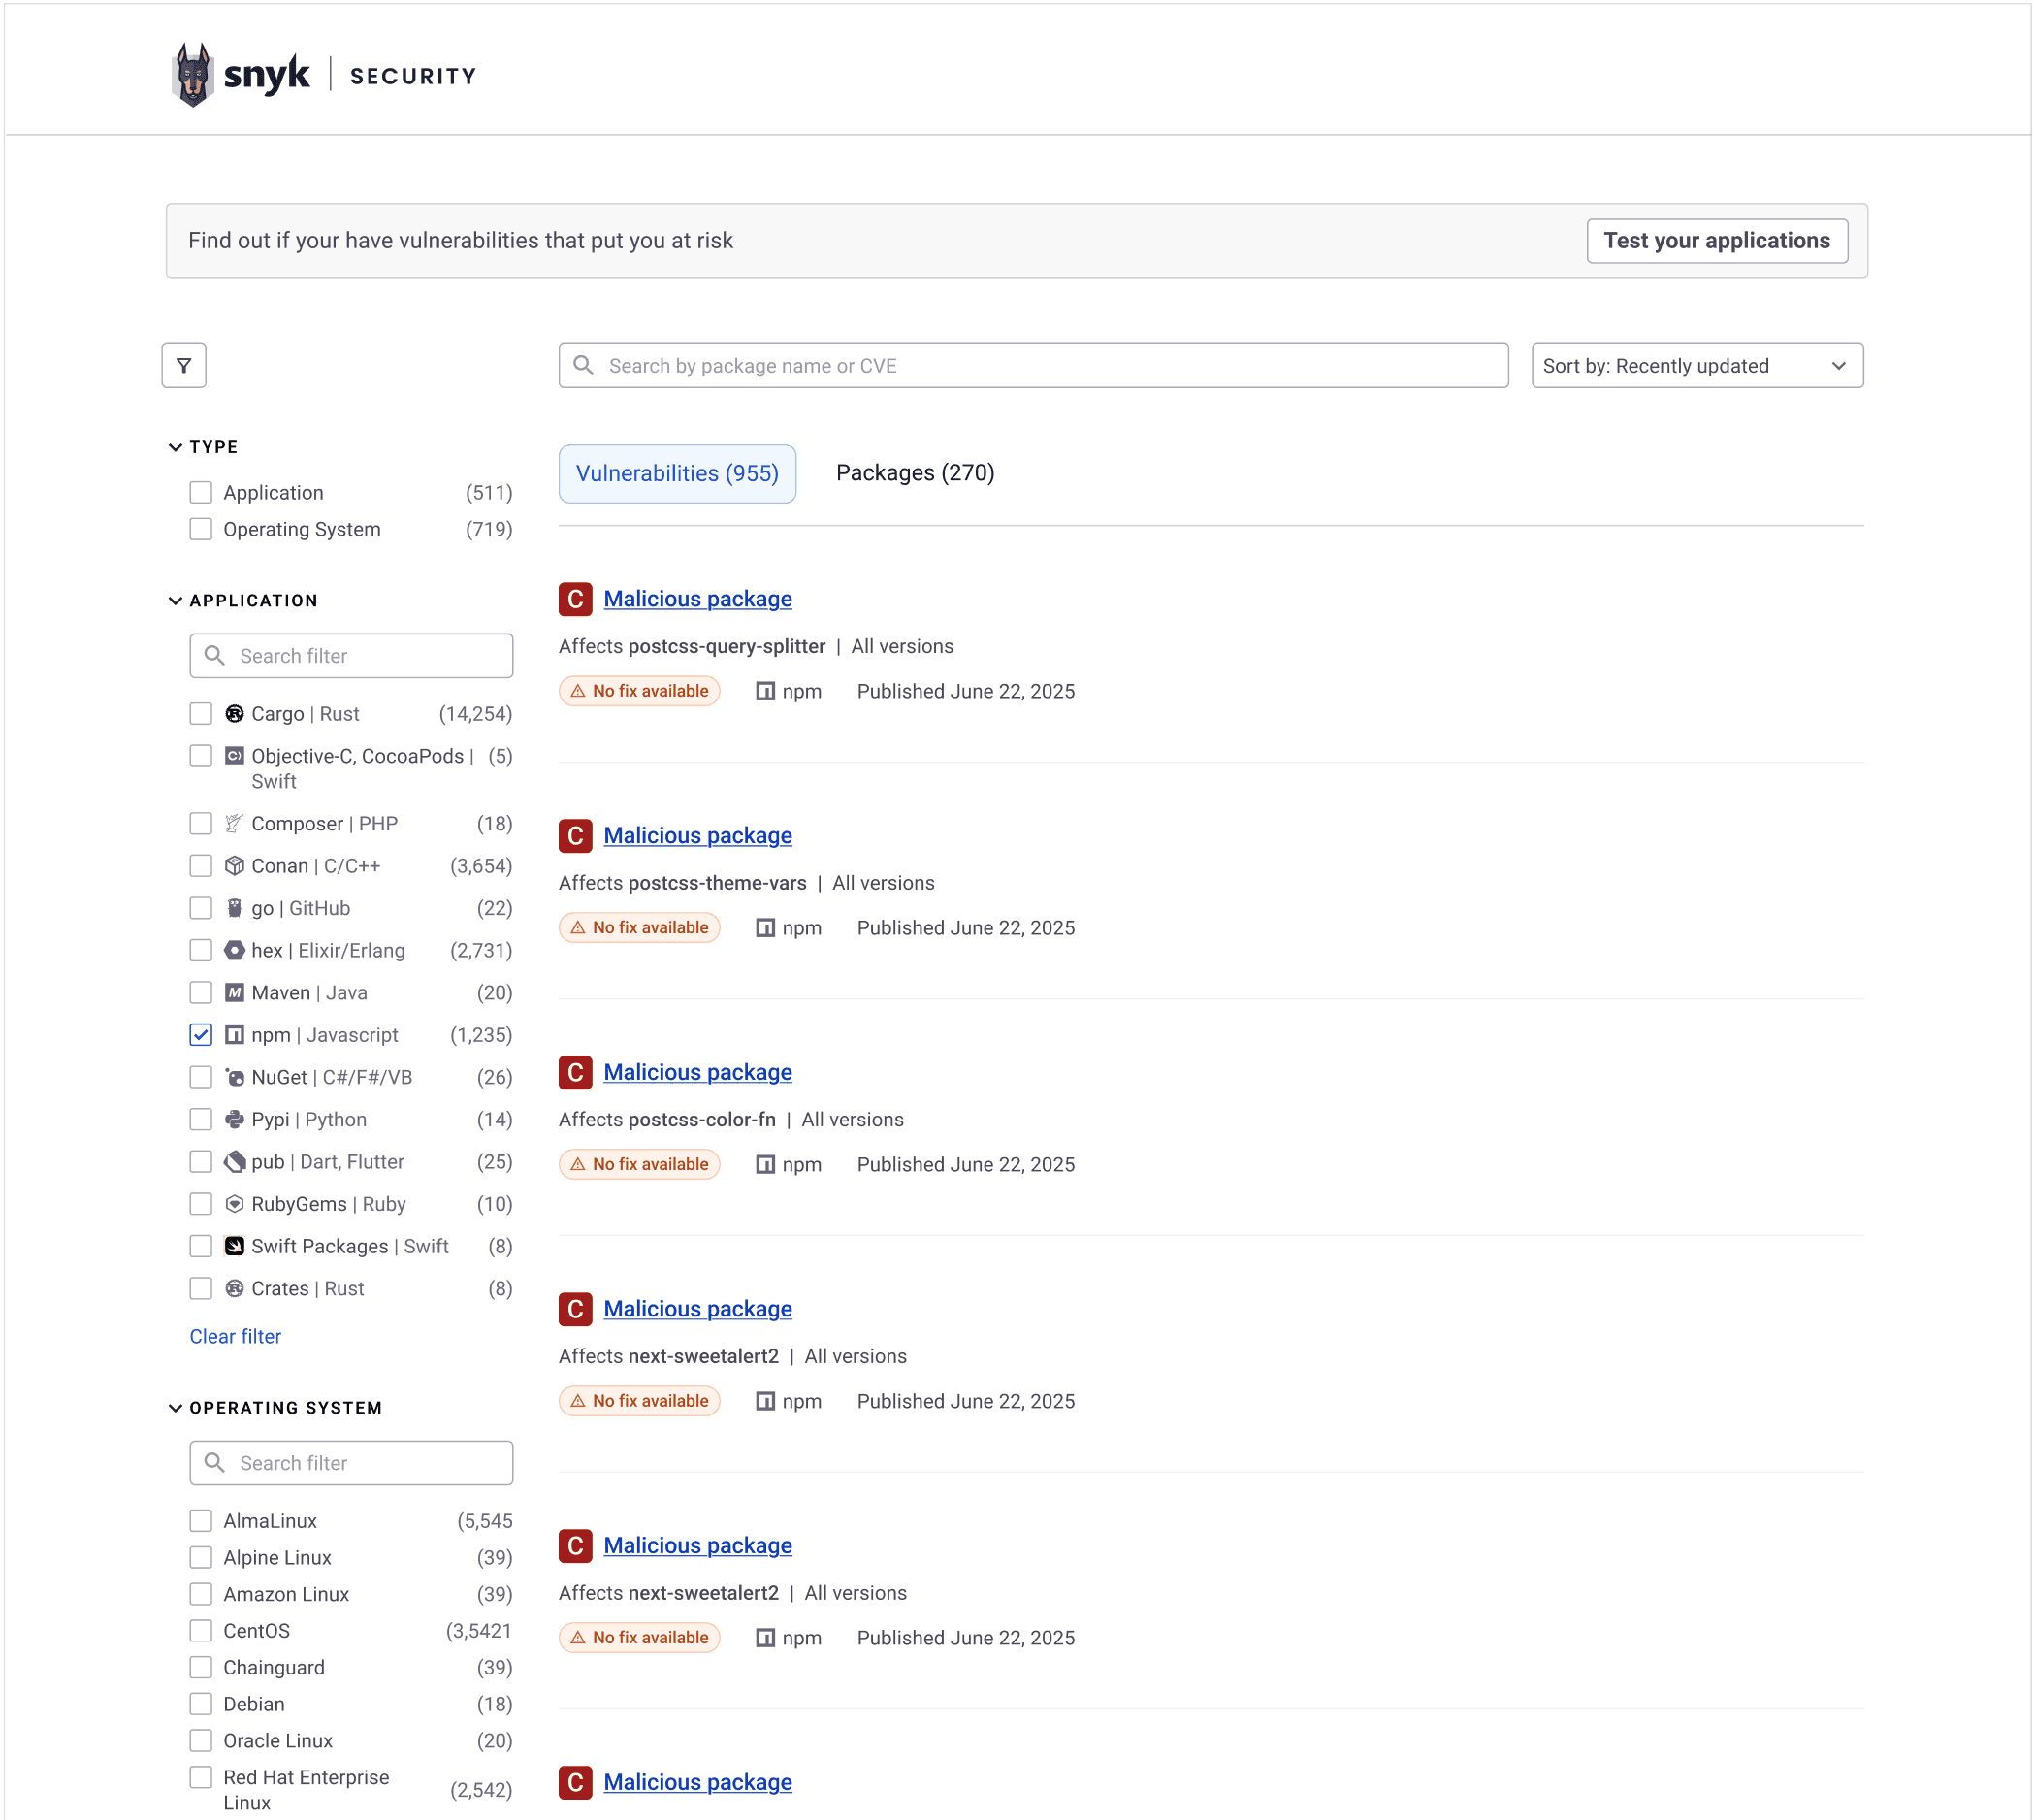This screenshot has height=1820, width=2035.
Task: Click the Crates Rust icon
Action: [235, 1289]
